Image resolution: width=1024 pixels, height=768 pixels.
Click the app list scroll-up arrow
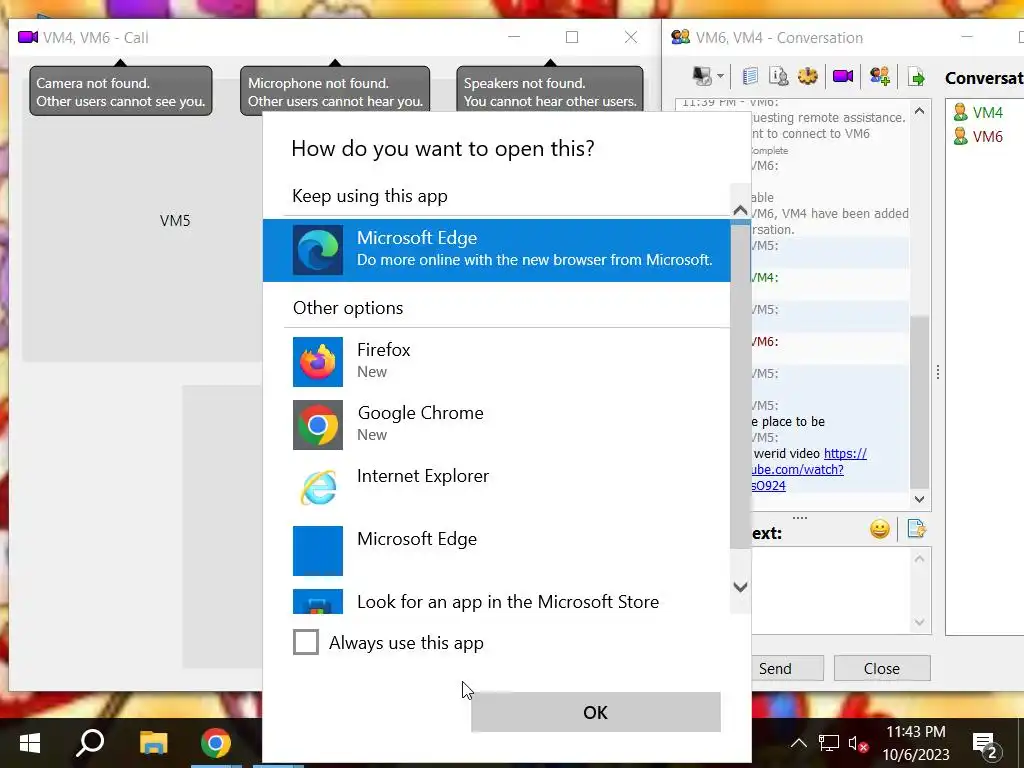pos(740,210)
